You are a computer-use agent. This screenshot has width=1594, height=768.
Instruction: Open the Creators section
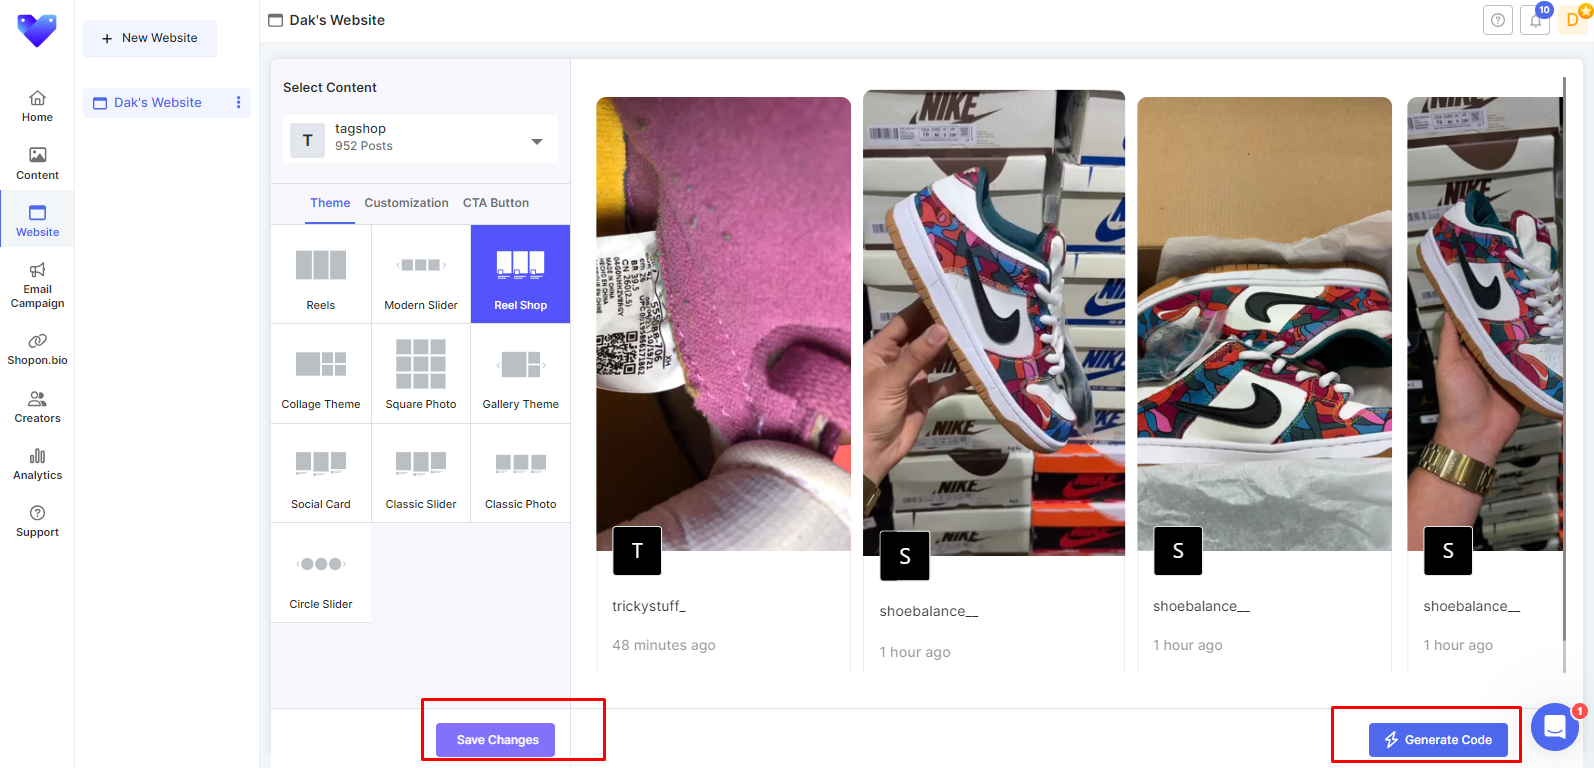(x=37, y=406)
